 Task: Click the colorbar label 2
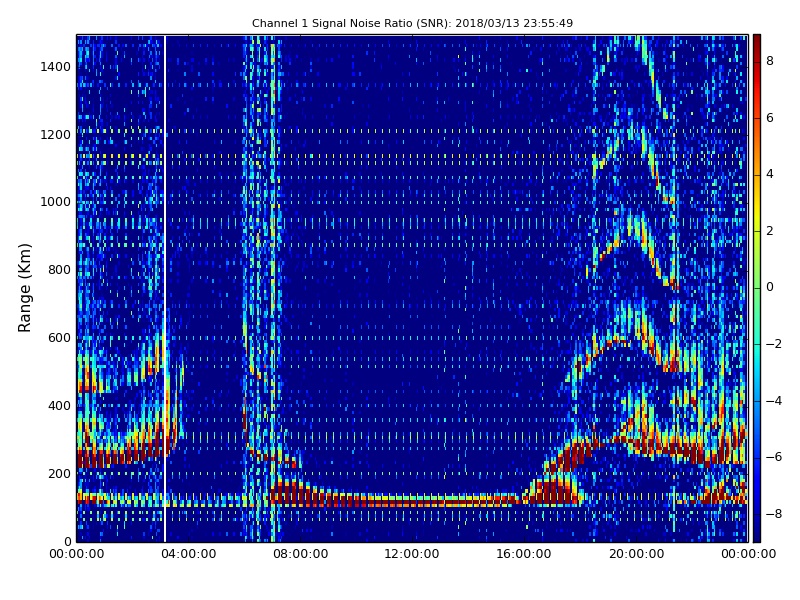(x=770, y=231)
